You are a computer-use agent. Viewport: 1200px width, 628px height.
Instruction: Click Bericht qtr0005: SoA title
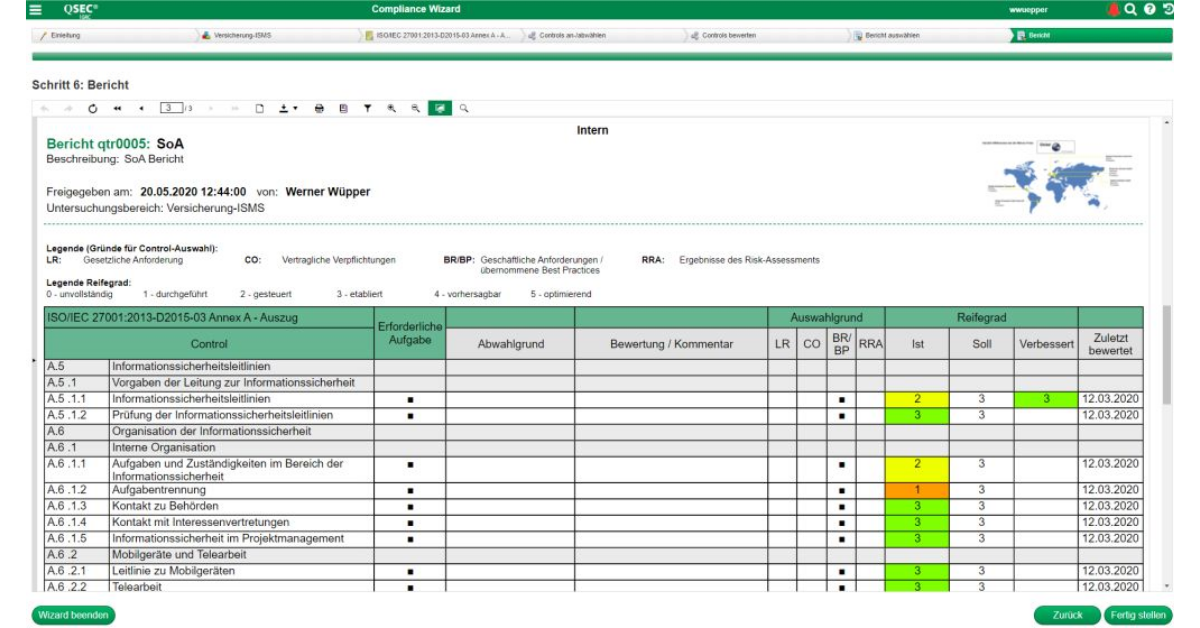[115, 144]
